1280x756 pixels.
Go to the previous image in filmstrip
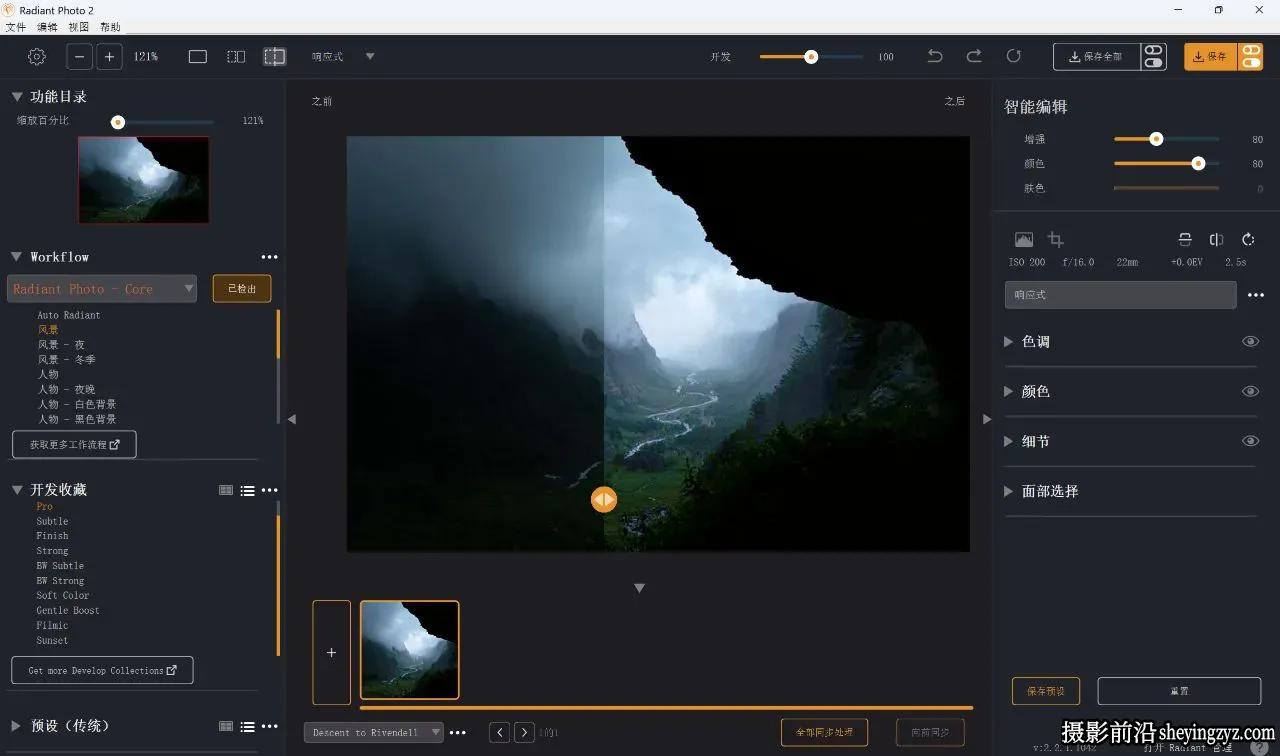tap(500, 733)
